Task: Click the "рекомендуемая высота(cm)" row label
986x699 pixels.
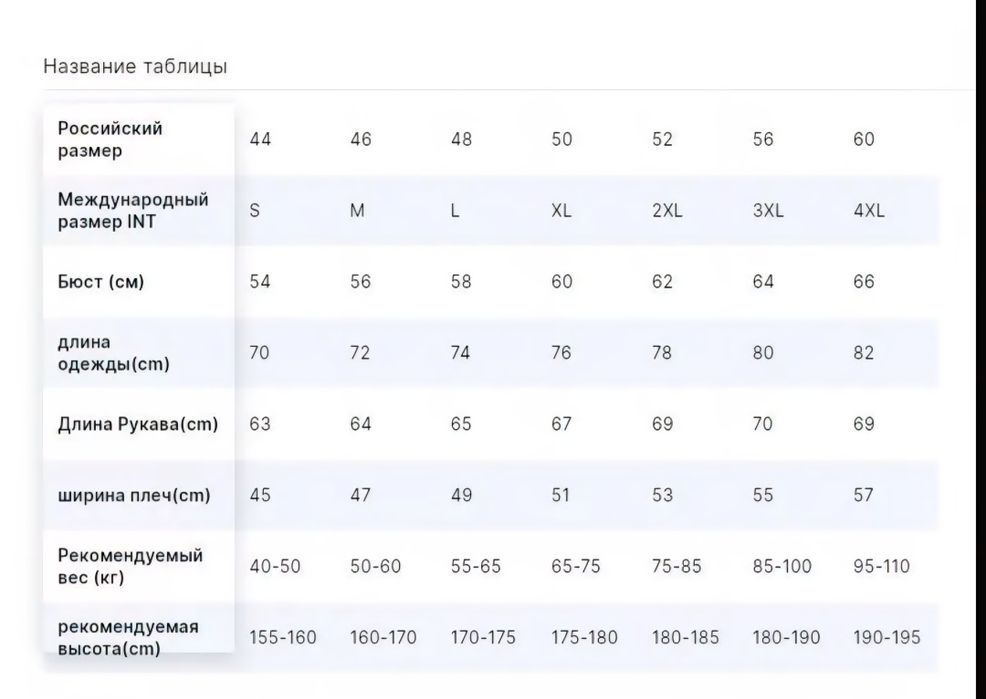Action: point(128,637)
